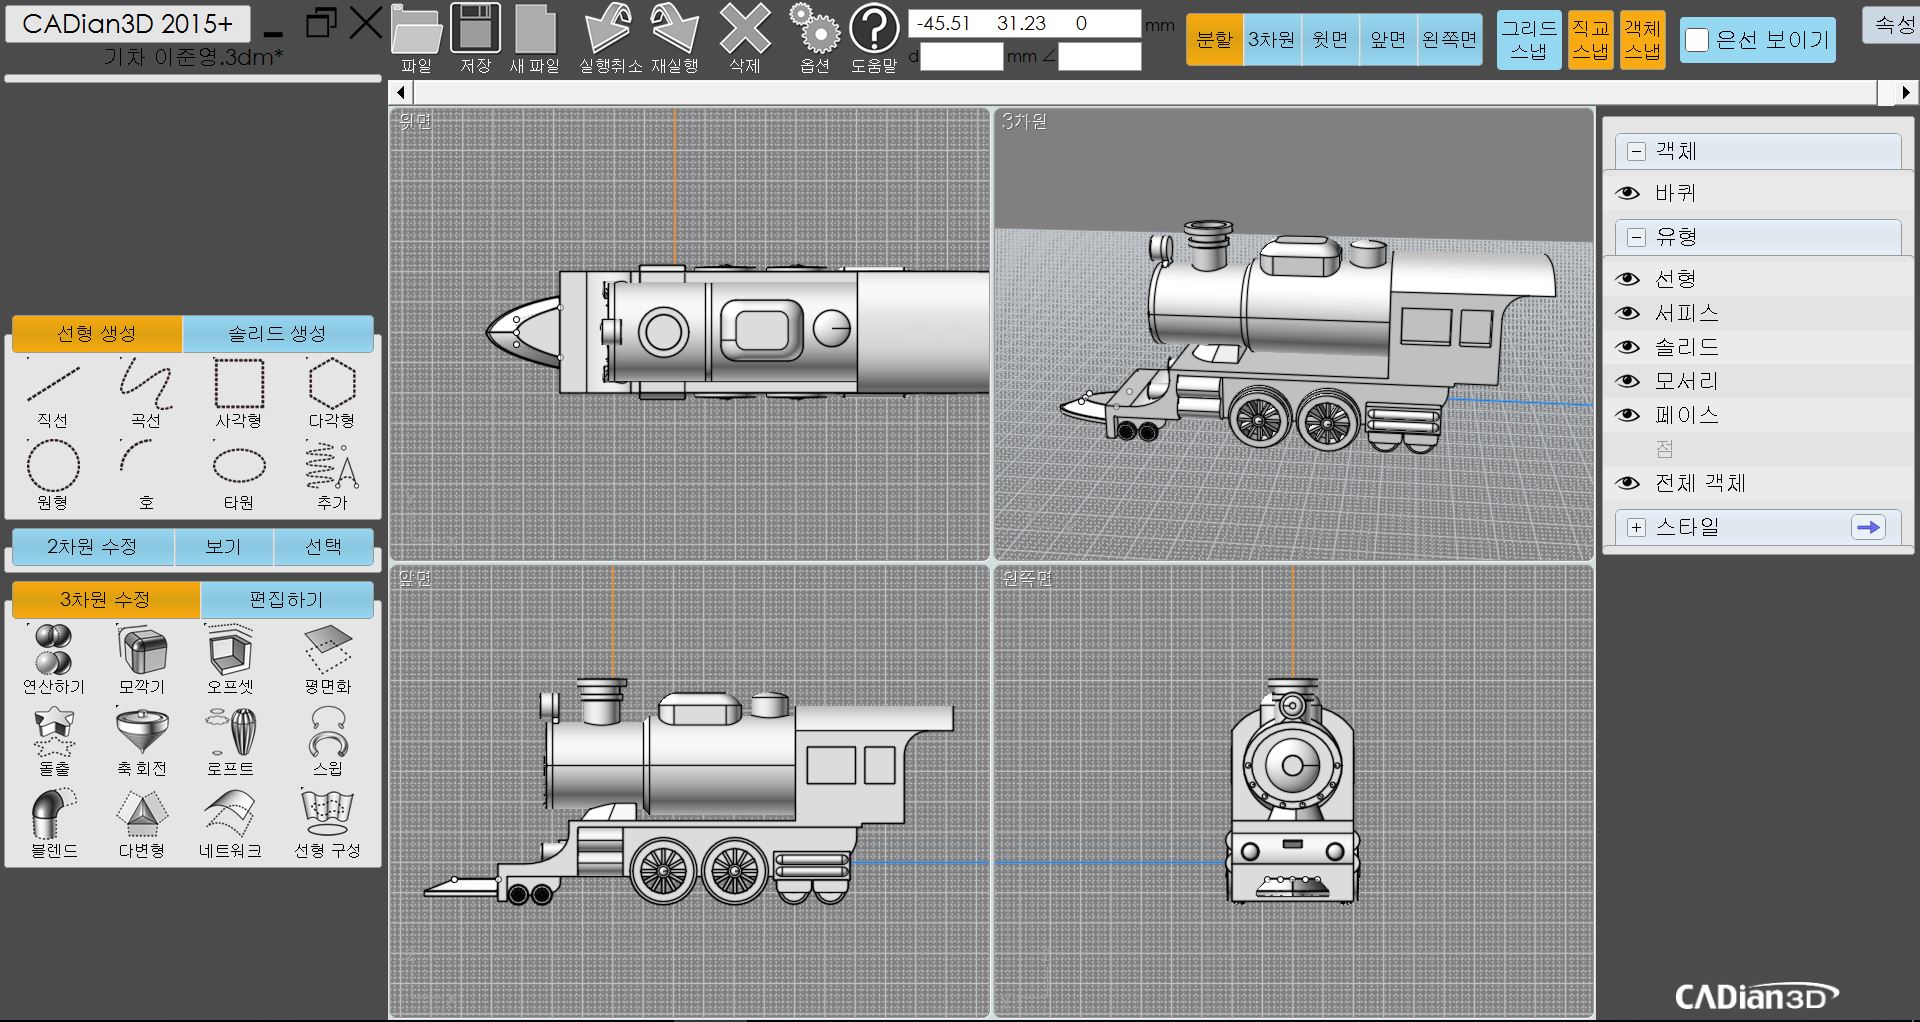Open the 선택 tab

coord(323,546)
